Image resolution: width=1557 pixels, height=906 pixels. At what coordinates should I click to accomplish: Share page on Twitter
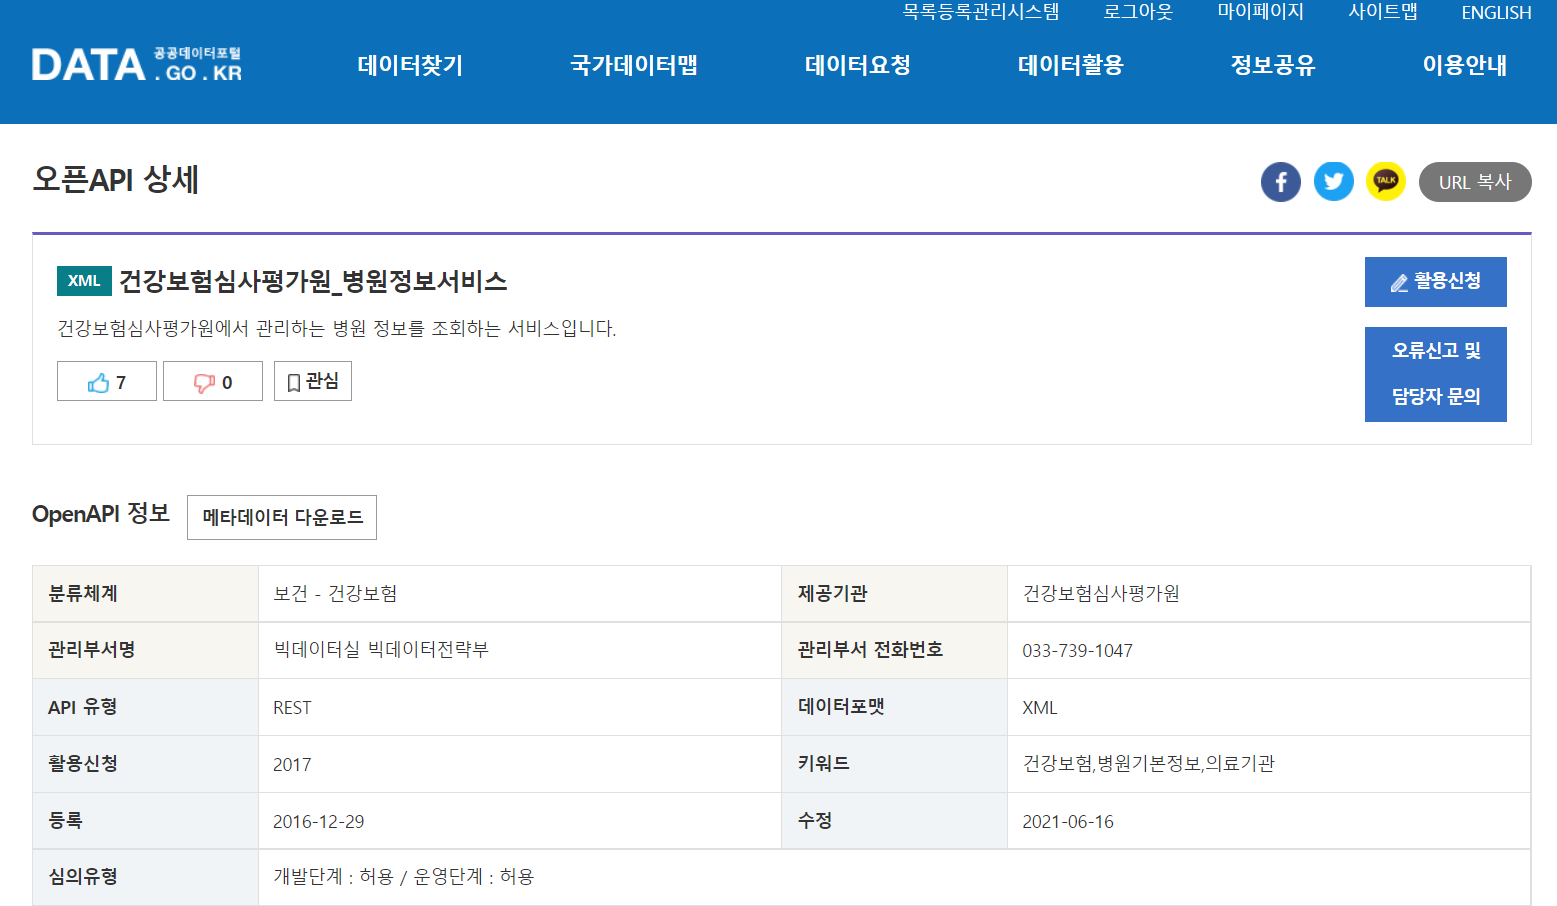click(x=1334, y=182)
